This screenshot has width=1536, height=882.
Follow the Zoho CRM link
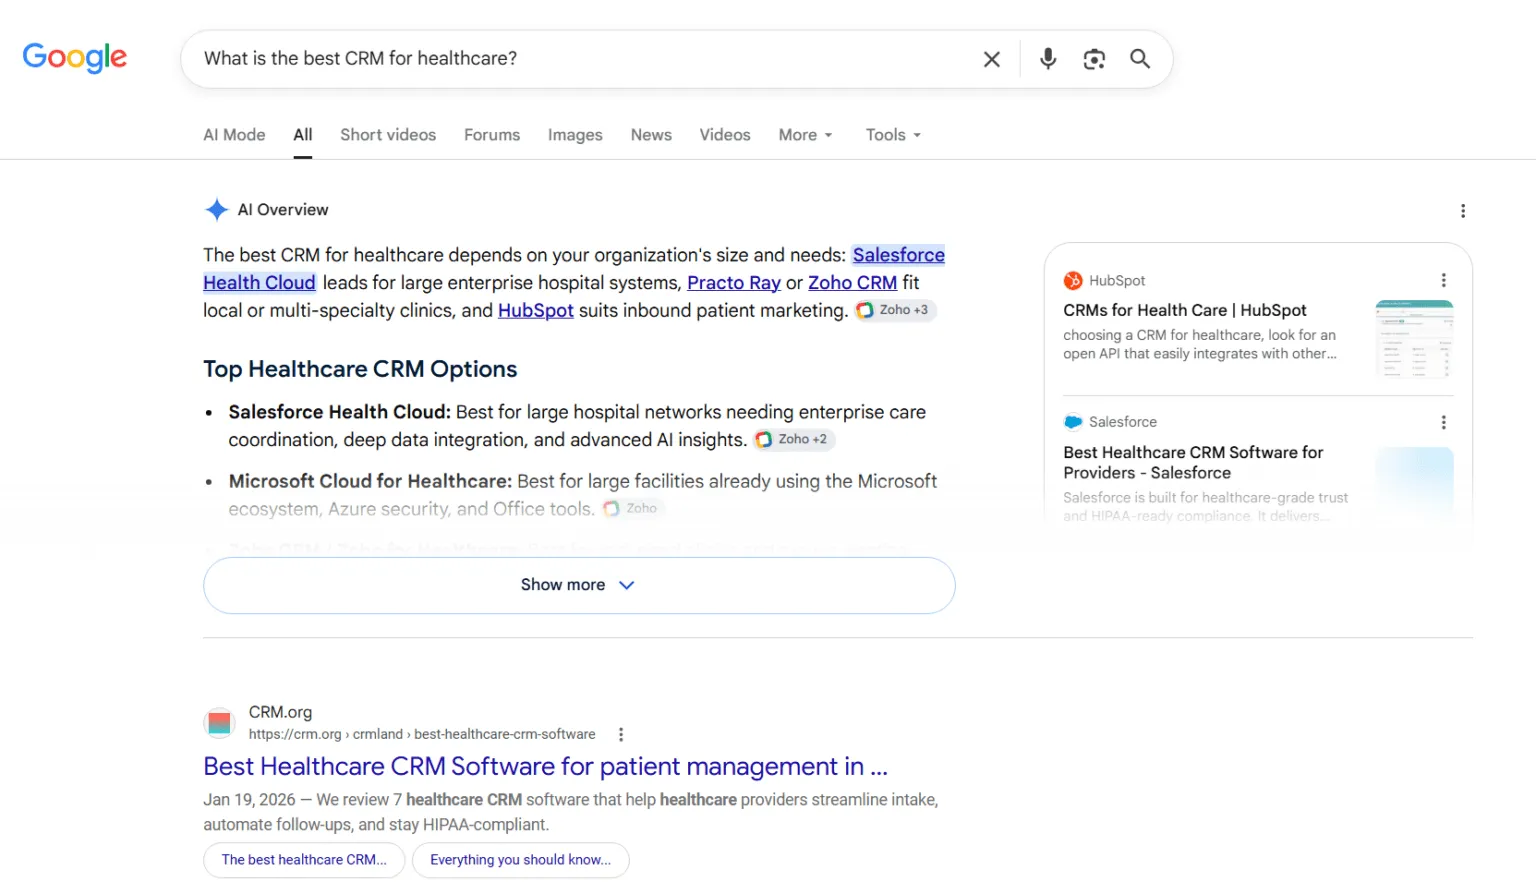tap(852, 283)
